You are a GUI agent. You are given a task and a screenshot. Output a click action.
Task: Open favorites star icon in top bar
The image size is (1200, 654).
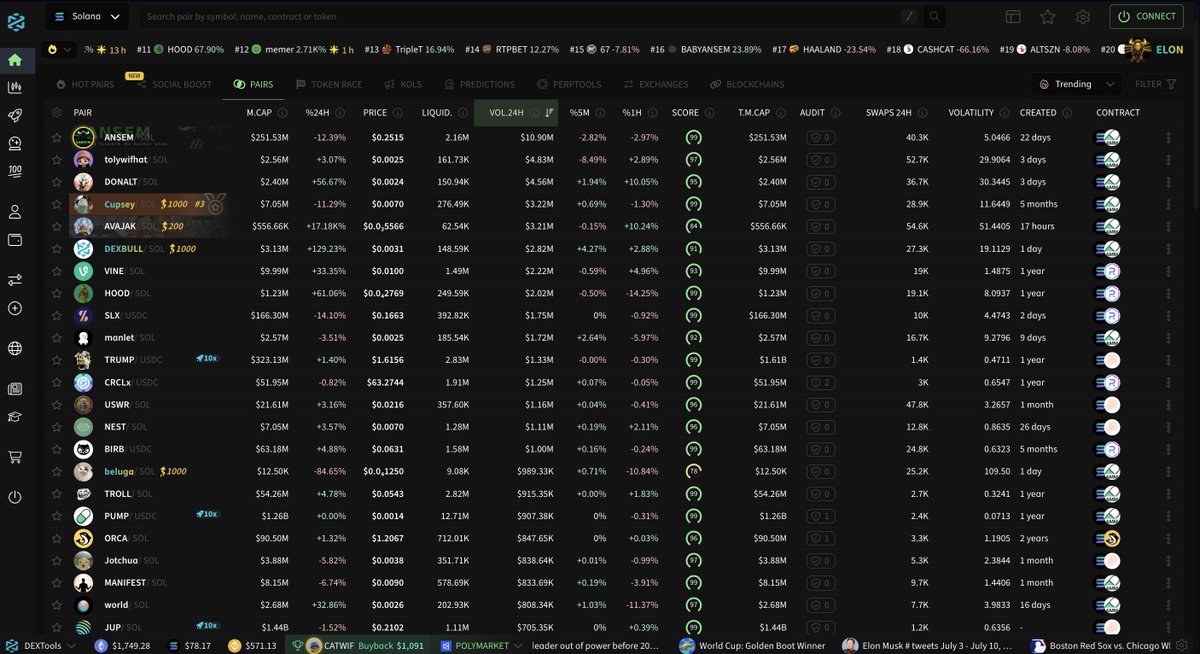tap(1047, 17)
